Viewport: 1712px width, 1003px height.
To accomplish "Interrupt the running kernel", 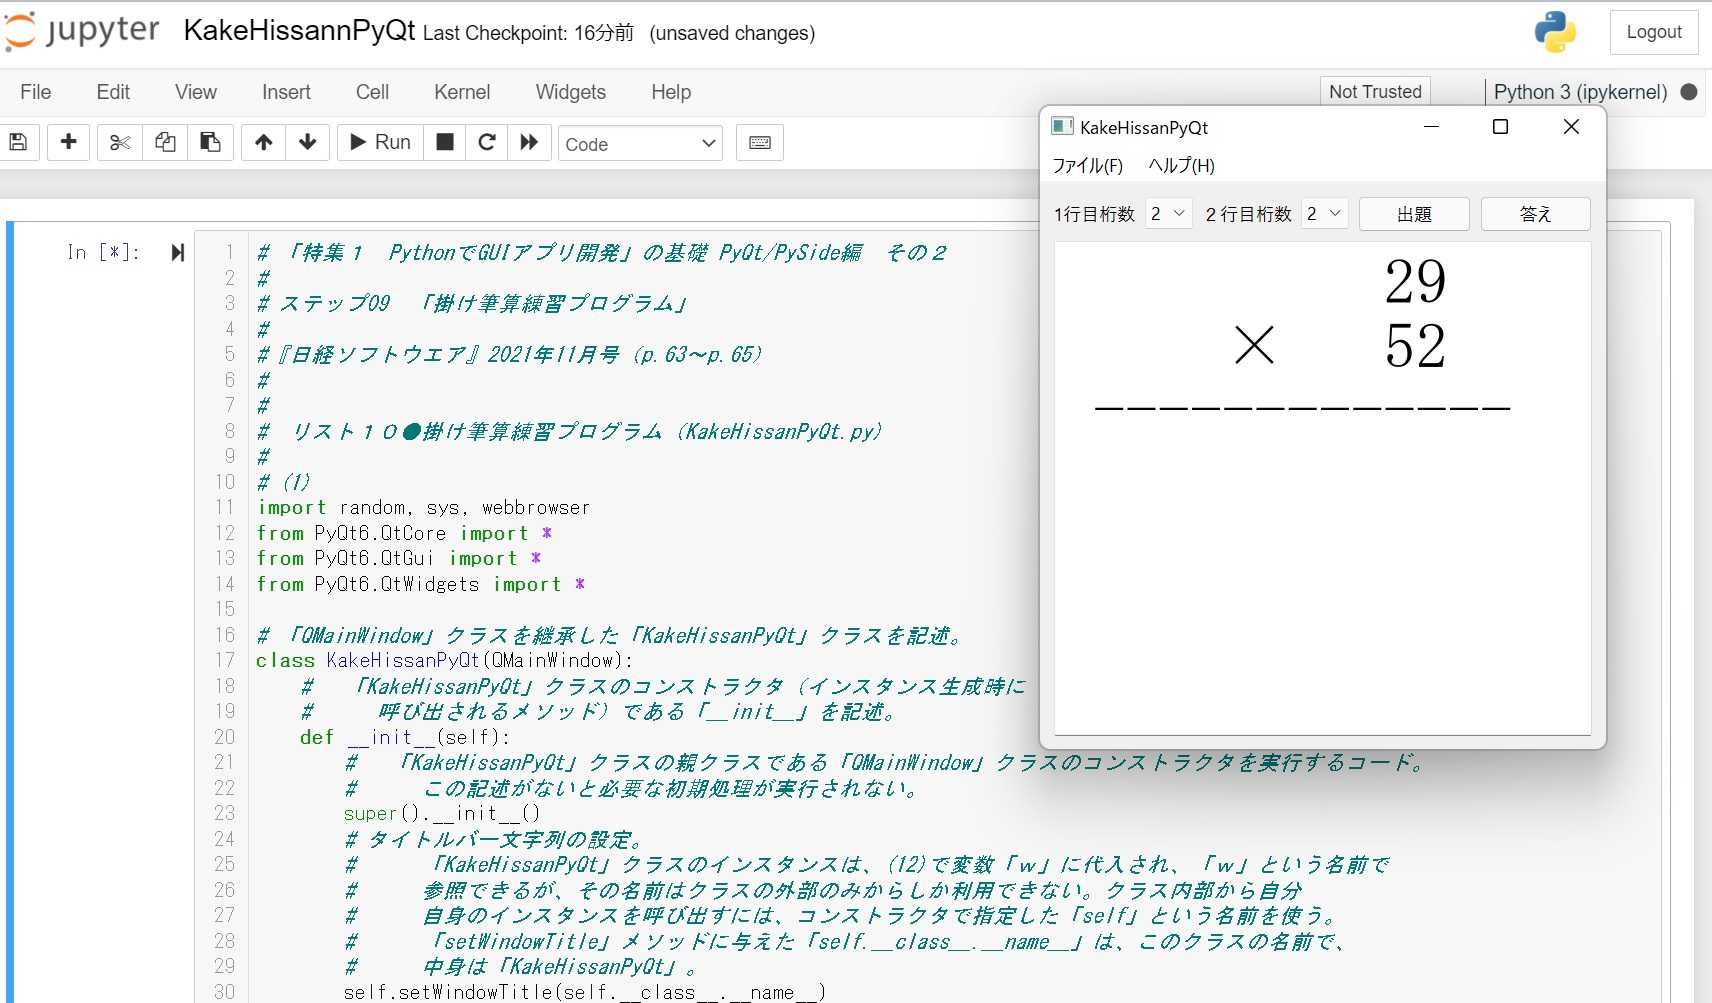I will coord(444,142).
